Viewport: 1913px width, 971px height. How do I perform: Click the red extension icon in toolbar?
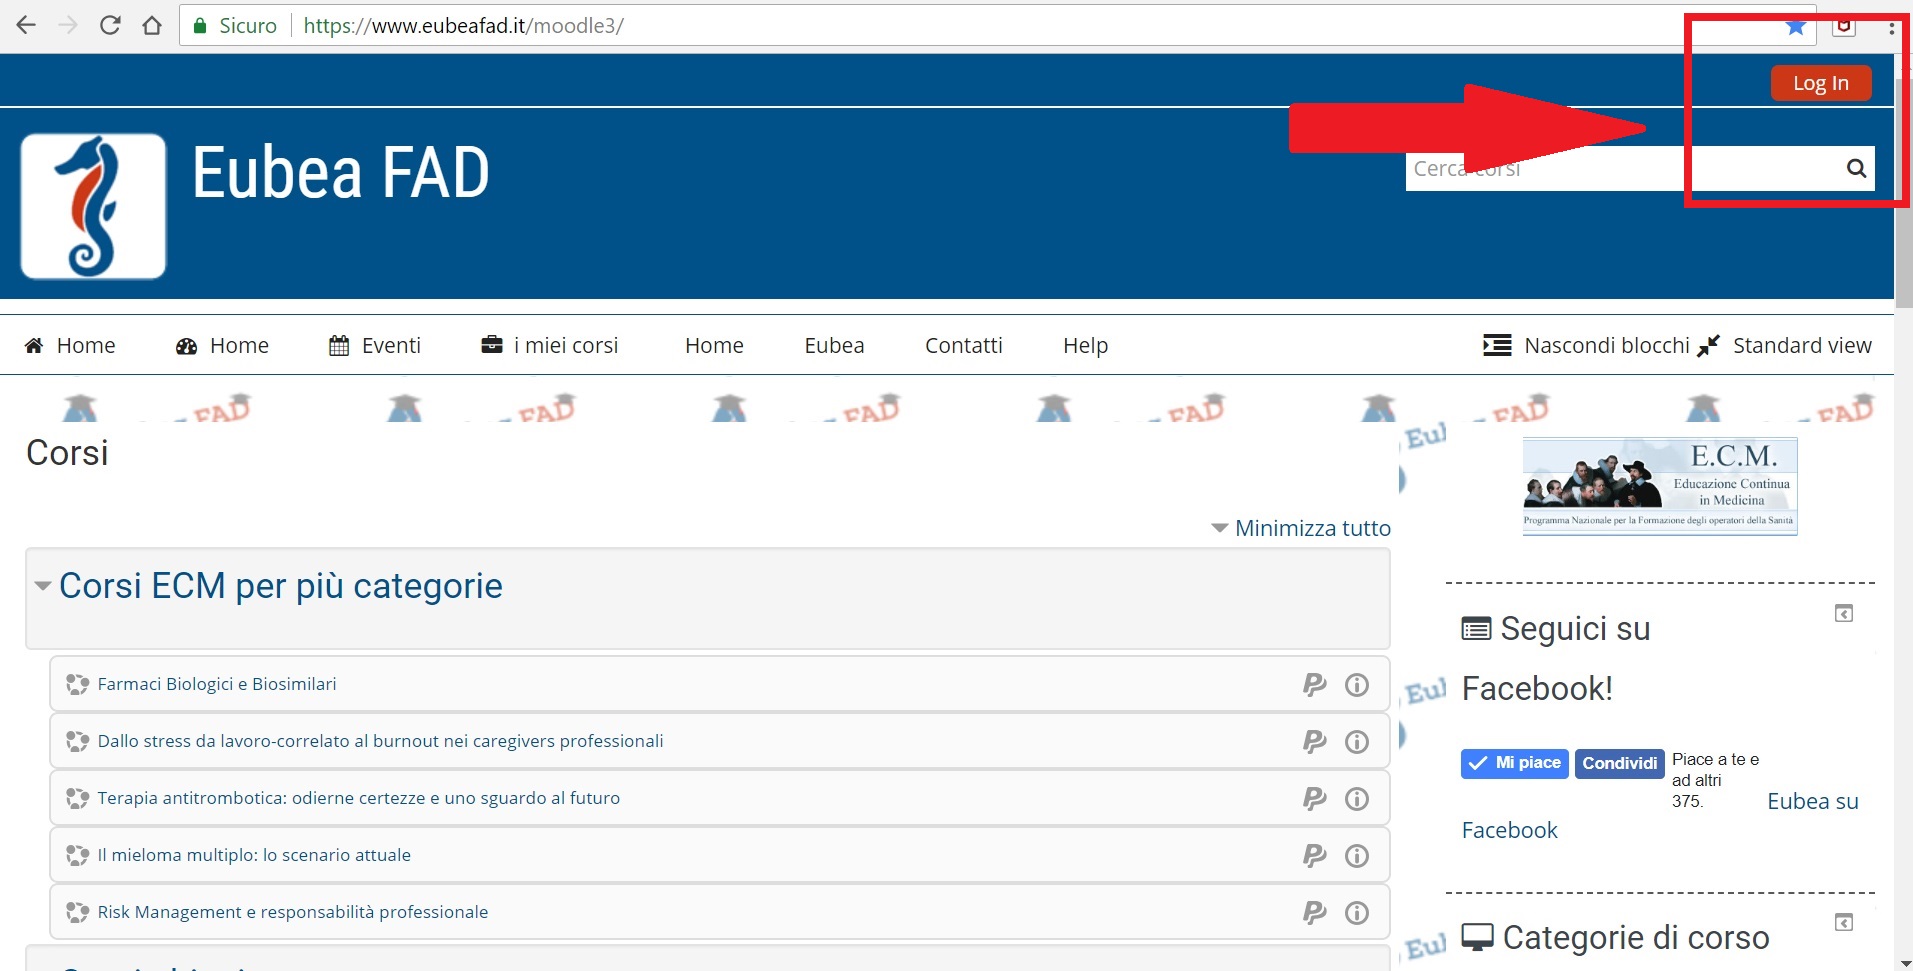[x=1844, y=26]
